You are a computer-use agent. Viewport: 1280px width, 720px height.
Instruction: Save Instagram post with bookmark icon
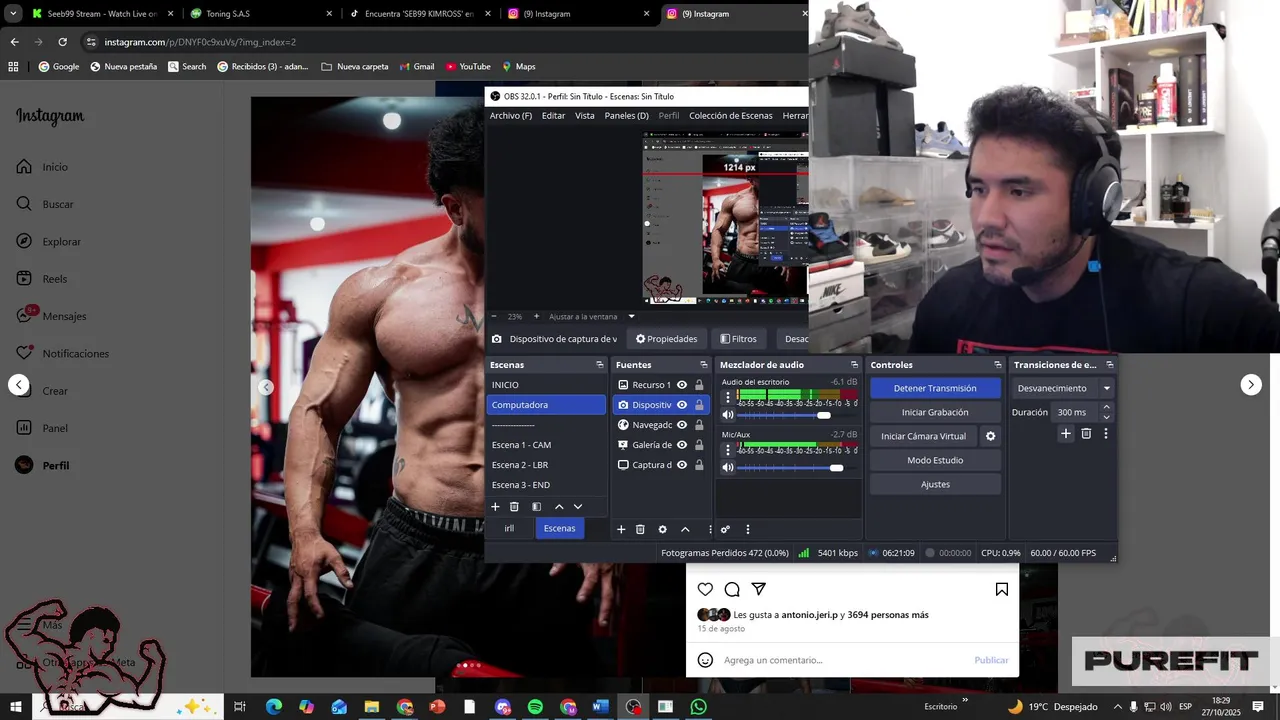(1001, 589)
